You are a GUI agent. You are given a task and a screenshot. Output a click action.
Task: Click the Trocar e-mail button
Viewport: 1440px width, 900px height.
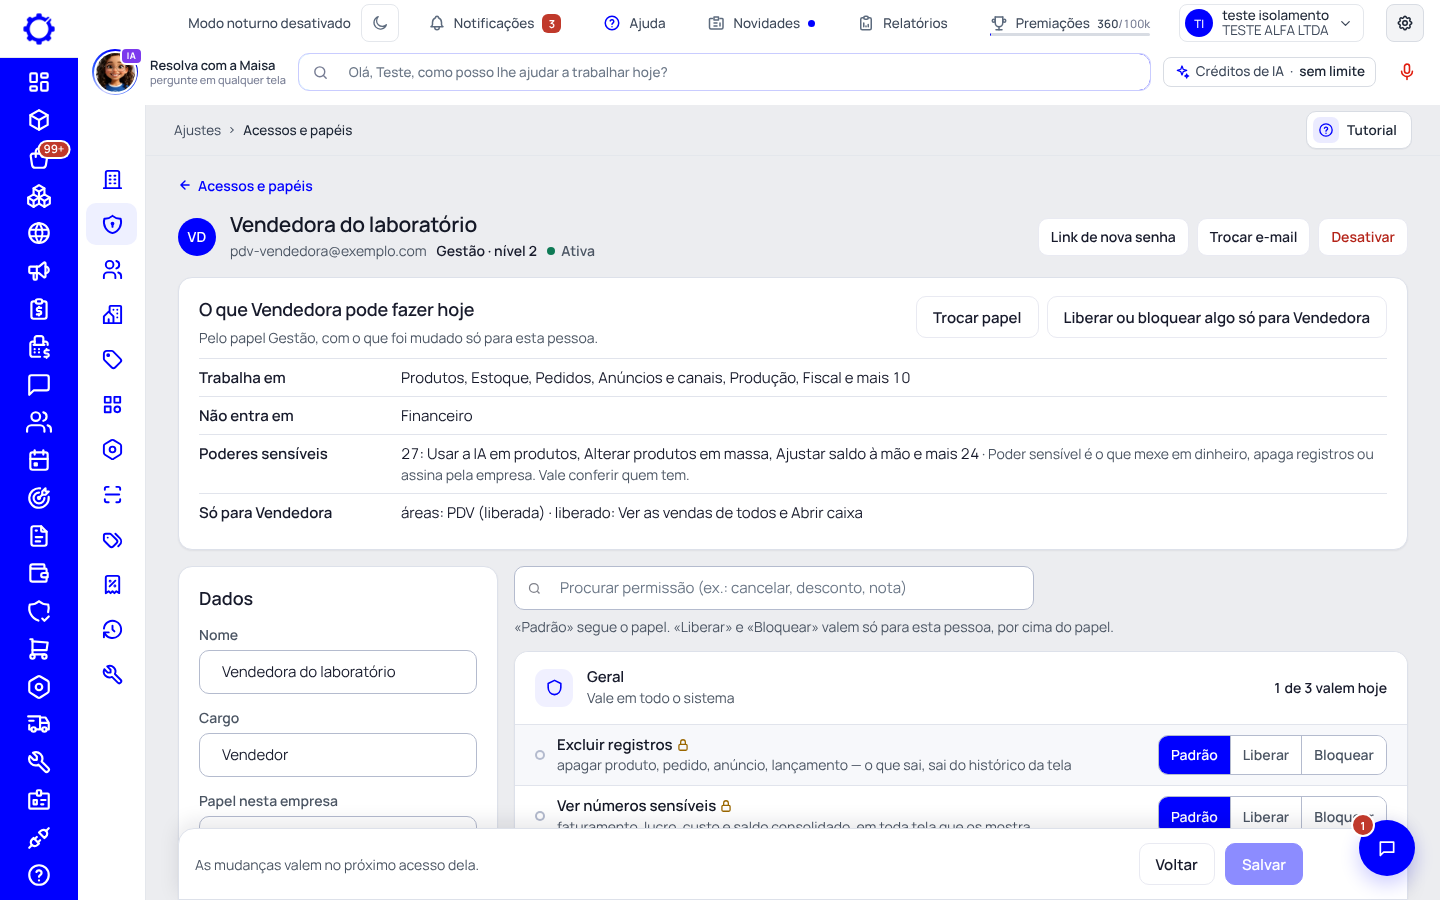tap(1253, 237)
